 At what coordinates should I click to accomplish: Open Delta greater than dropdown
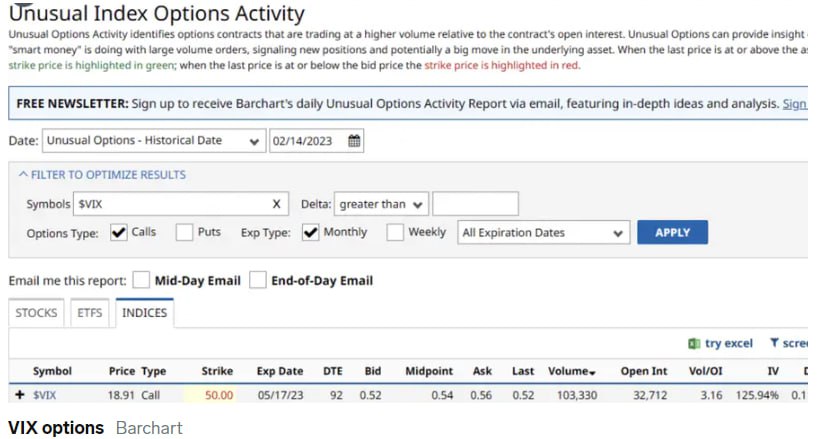pos(381,204)
